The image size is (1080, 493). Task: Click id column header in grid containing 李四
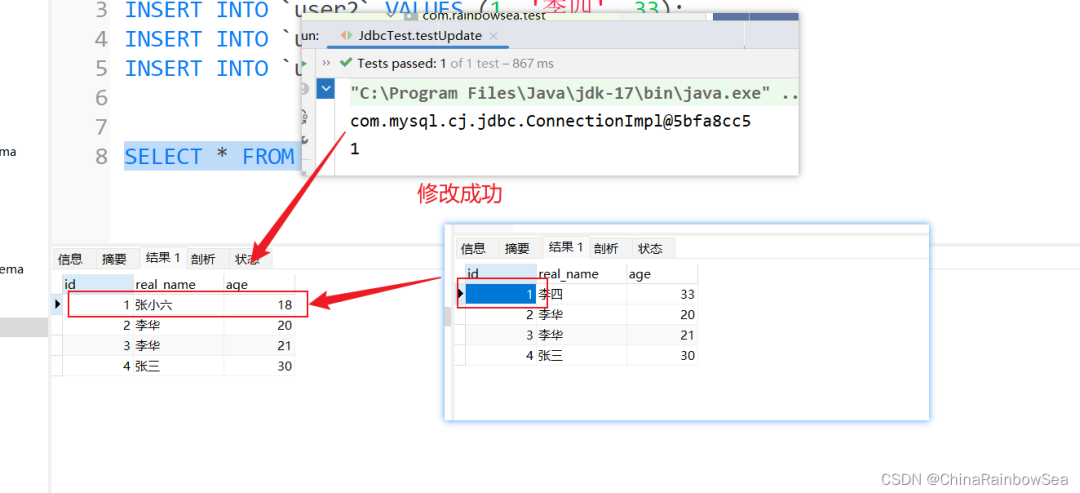[501, 273]
